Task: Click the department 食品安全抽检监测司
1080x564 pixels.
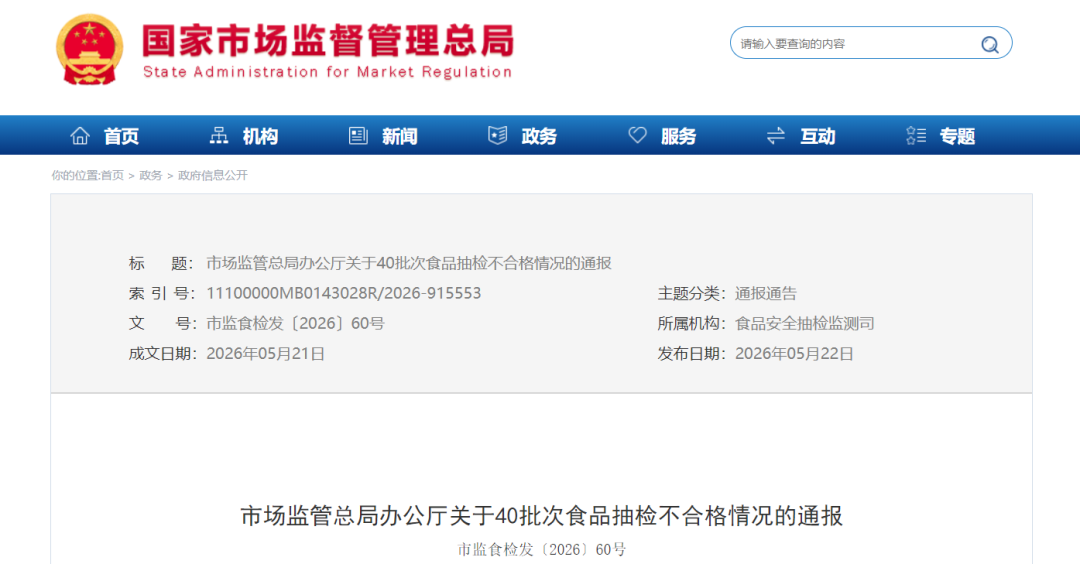Action: [804, 324]
